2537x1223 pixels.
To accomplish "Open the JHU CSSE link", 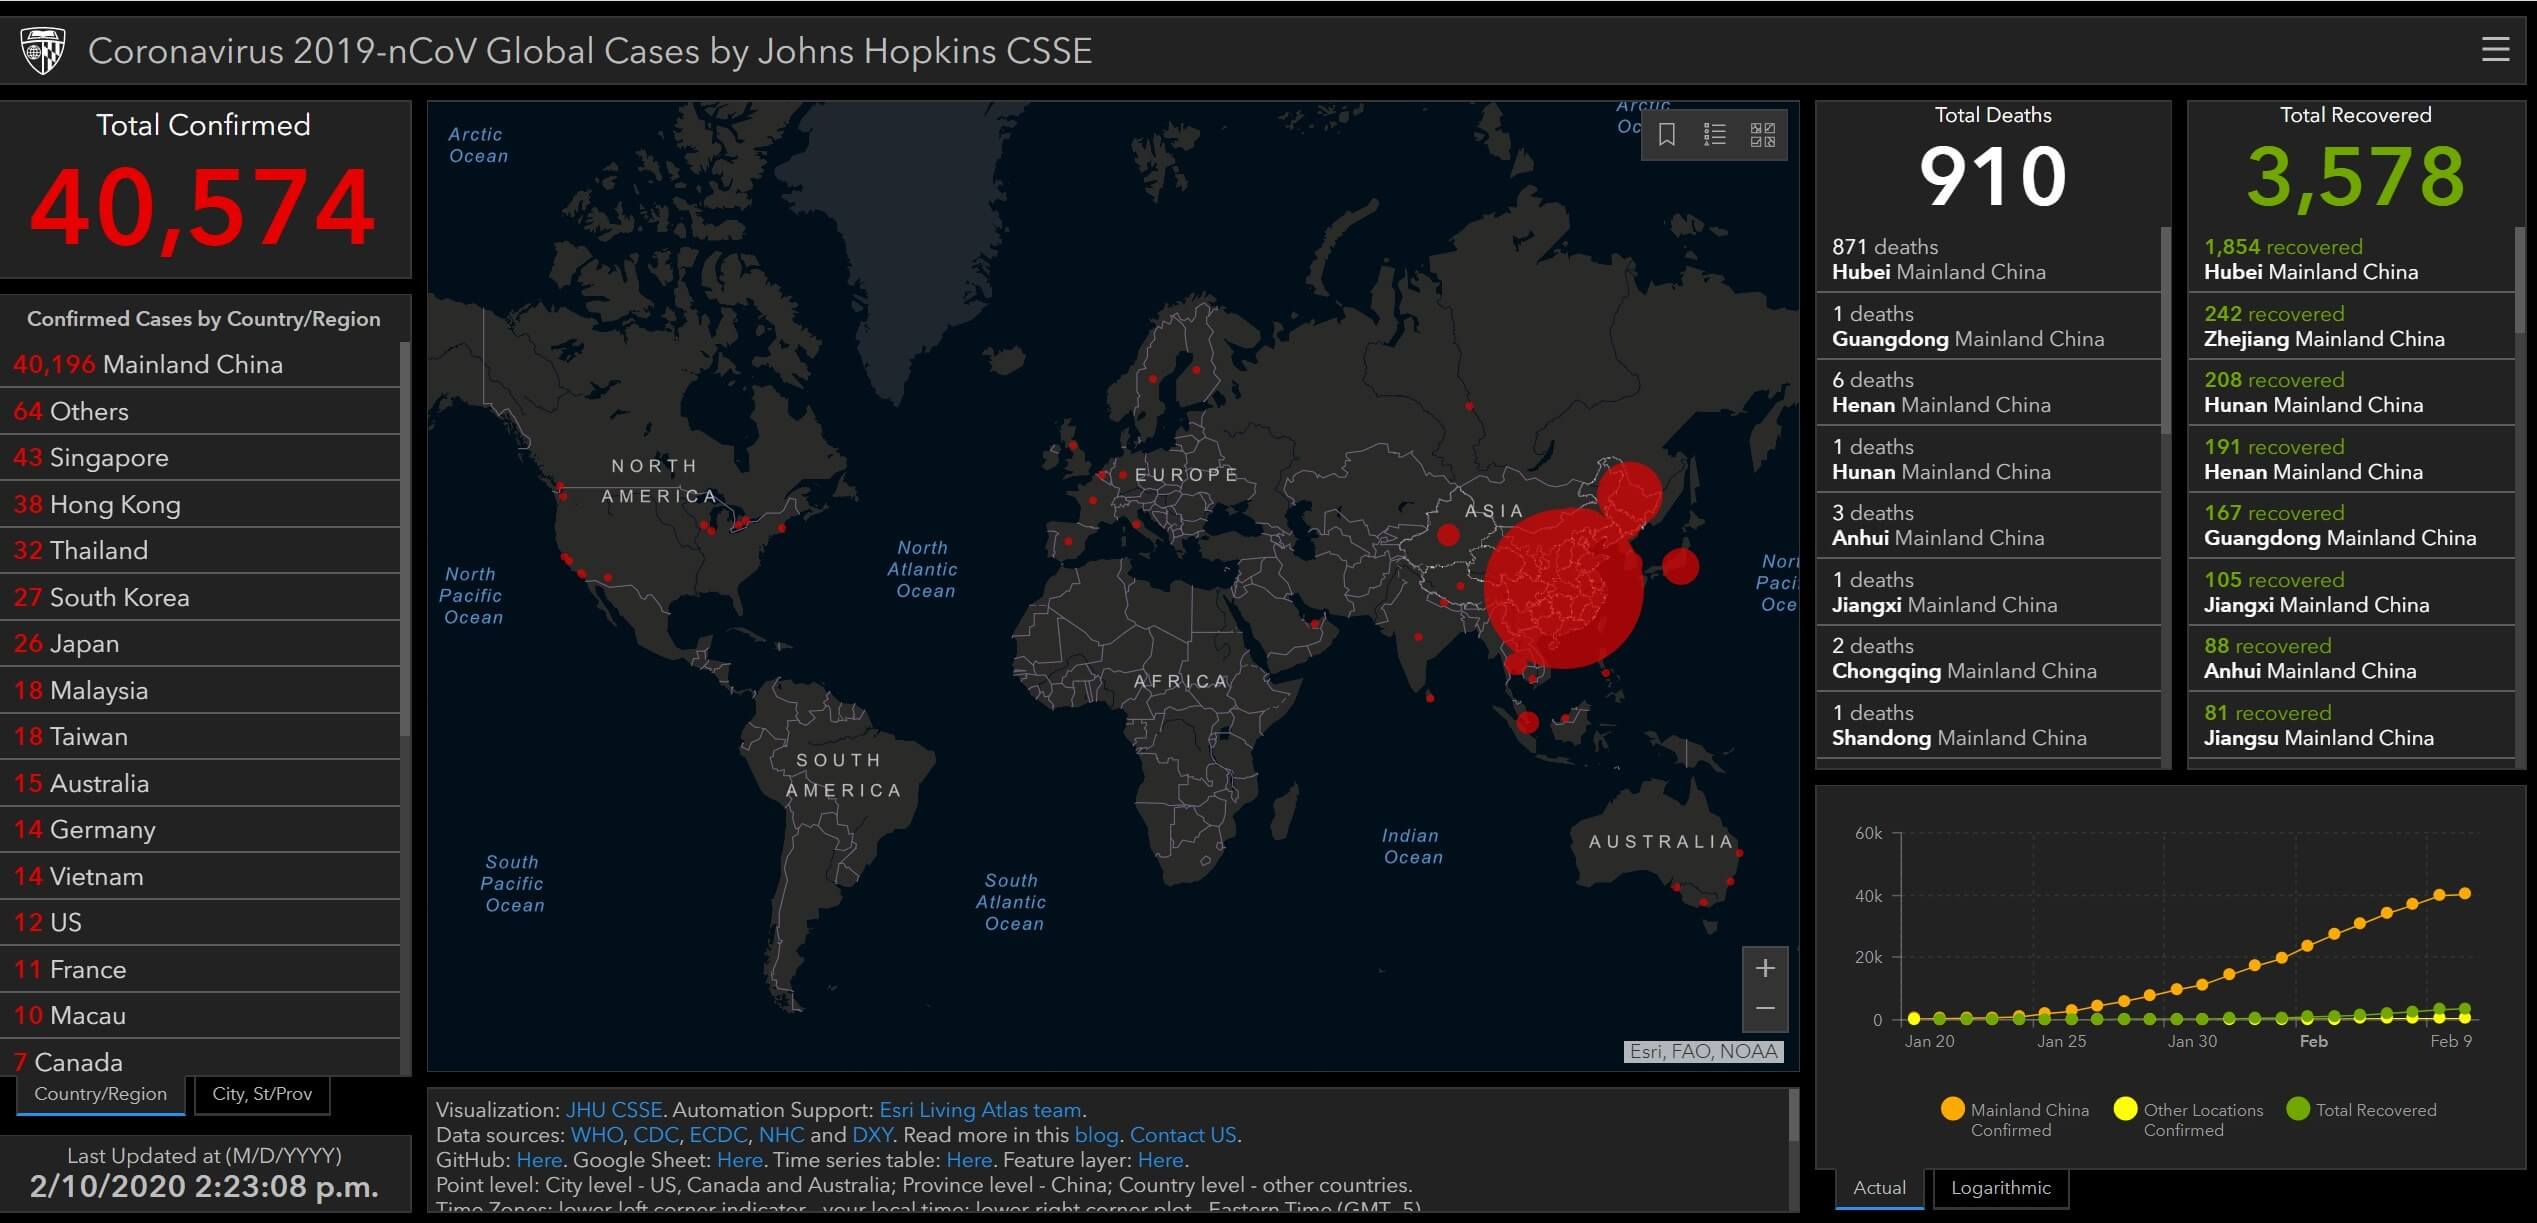I will pos(613,1110).
